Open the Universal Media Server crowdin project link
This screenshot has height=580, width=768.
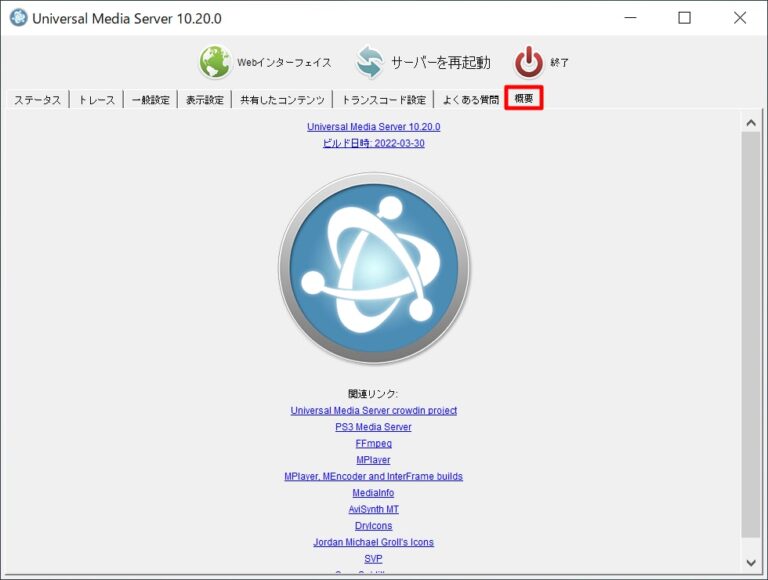click(374, 411)
